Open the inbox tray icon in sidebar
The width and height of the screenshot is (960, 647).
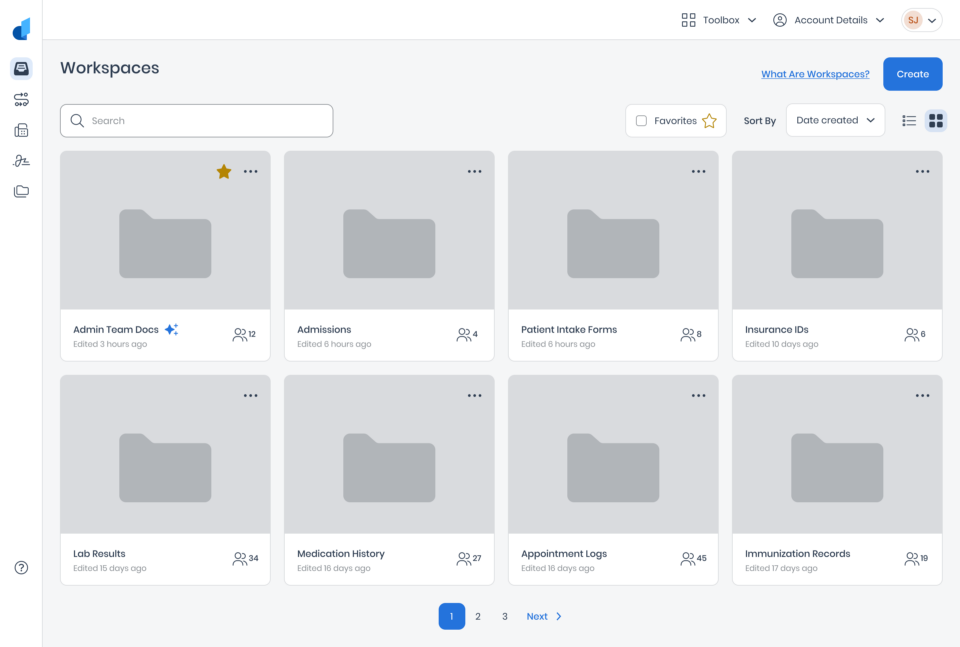21,69
